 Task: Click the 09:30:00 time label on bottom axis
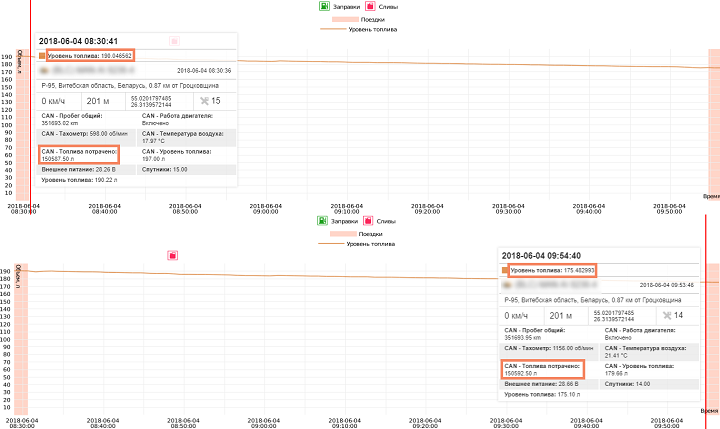pyautogui.click(x=510, y=423)
